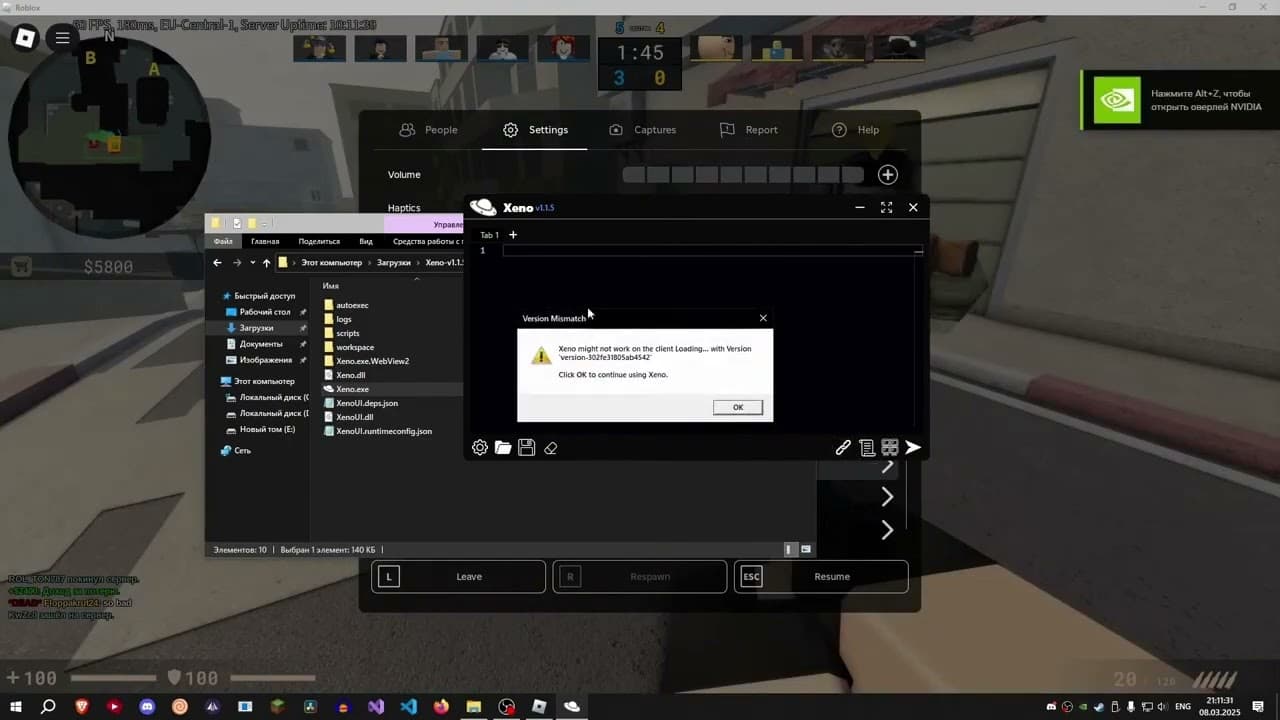
Task: Select the logs folder
Action: (337, 319)
